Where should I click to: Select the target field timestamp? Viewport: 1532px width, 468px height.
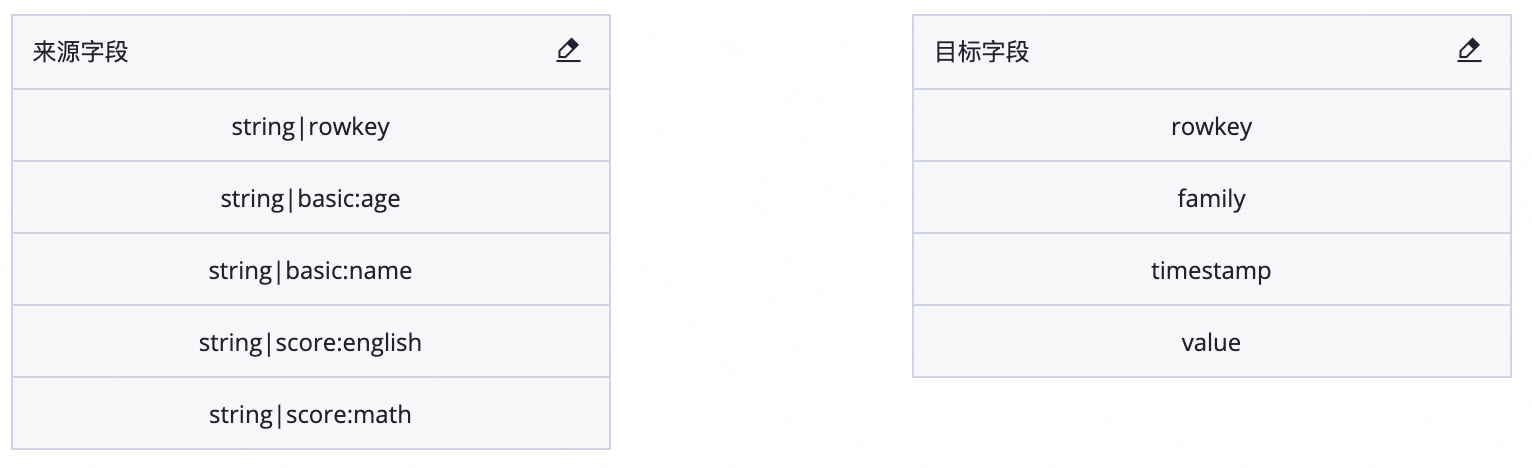click(x=1211, y=271)
